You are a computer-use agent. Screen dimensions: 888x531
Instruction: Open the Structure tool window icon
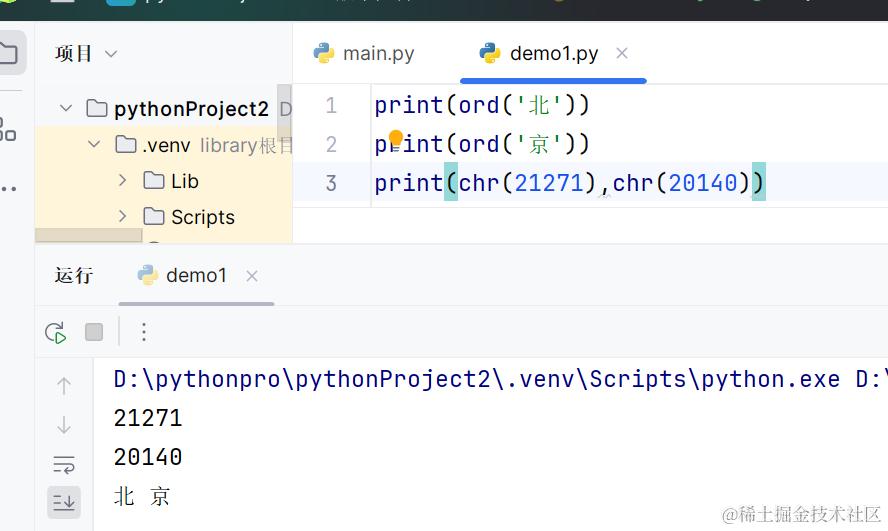[7, 129]
